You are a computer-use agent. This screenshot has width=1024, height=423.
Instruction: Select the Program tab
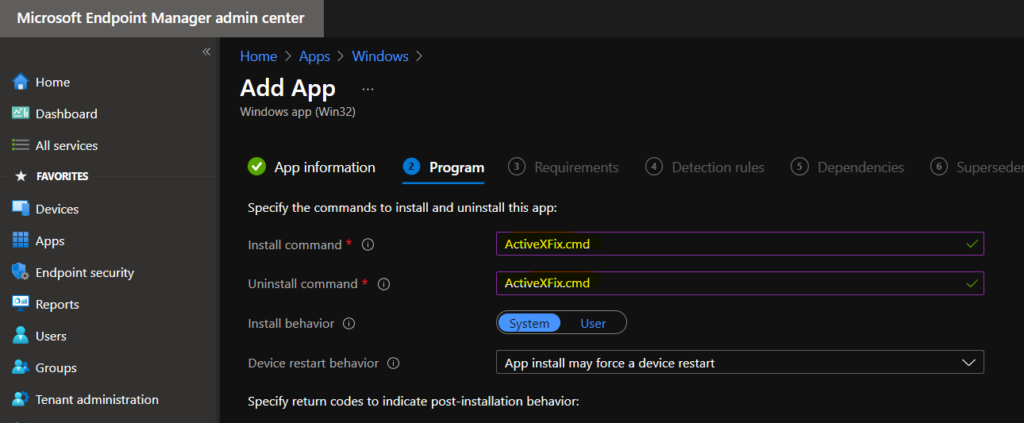tap(456, 167)
